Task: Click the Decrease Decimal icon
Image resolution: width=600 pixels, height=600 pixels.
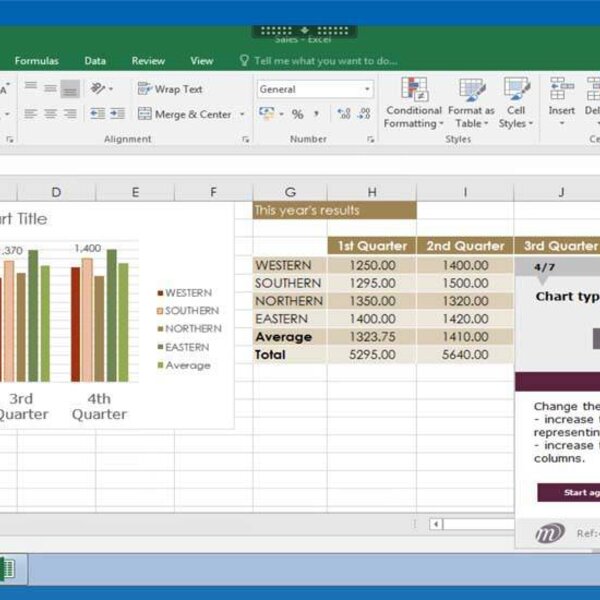Action: [364, 114]
